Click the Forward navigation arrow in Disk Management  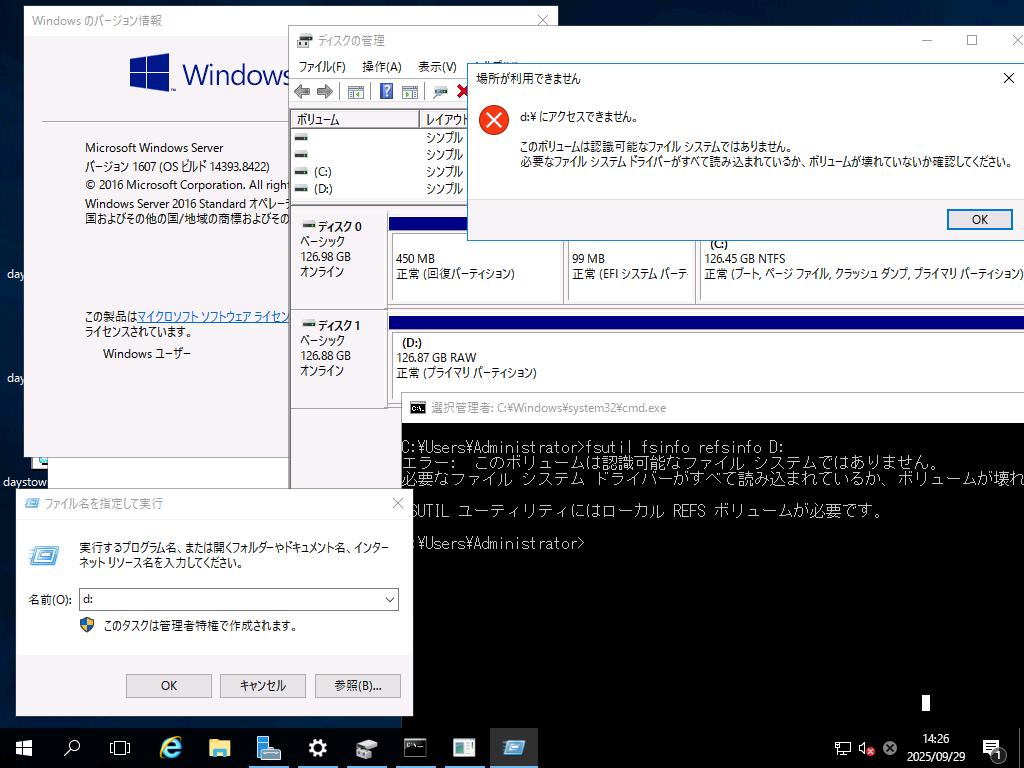(325, 91)
